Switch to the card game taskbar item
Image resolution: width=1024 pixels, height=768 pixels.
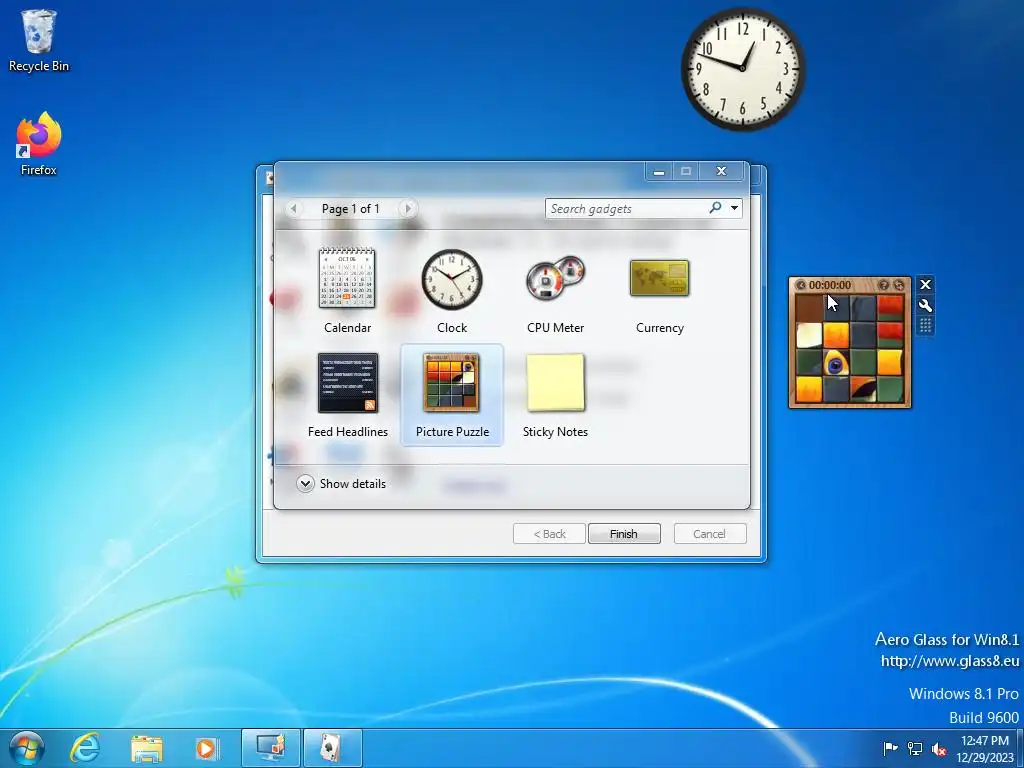pos(332,748)
